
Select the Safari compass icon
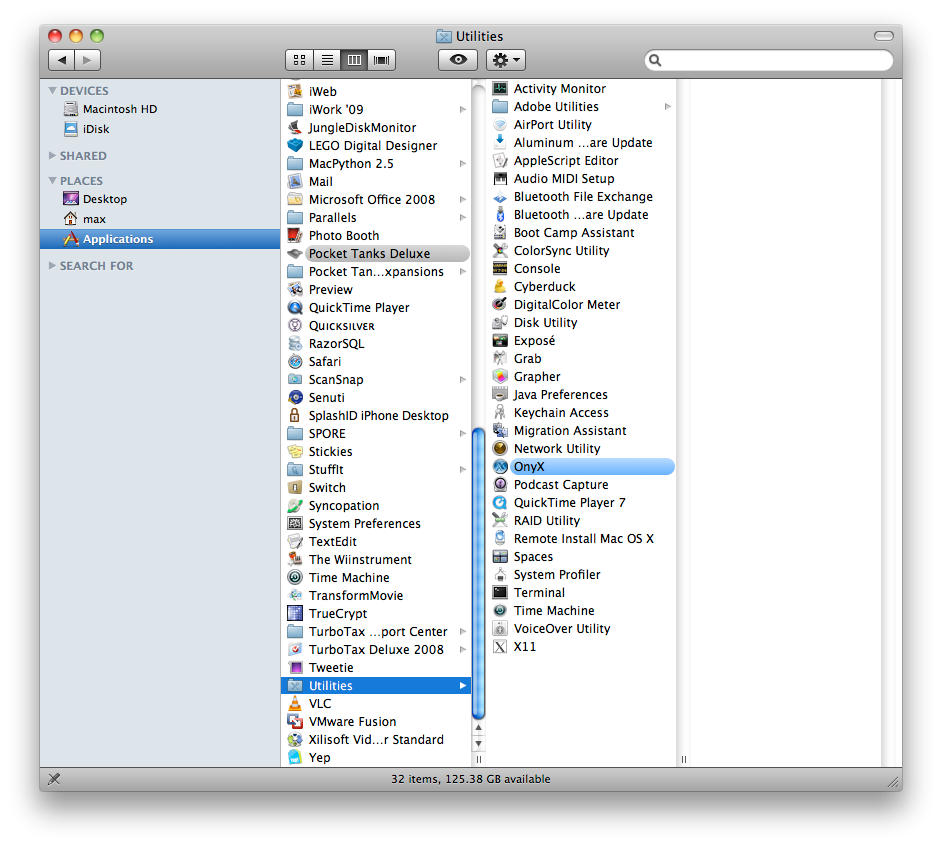point(295,362)
